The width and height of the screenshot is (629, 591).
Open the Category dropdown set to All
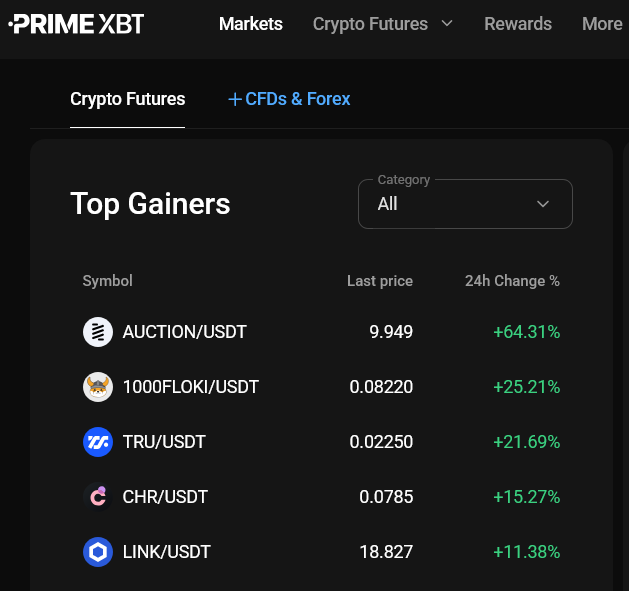(x=465, y=204)
